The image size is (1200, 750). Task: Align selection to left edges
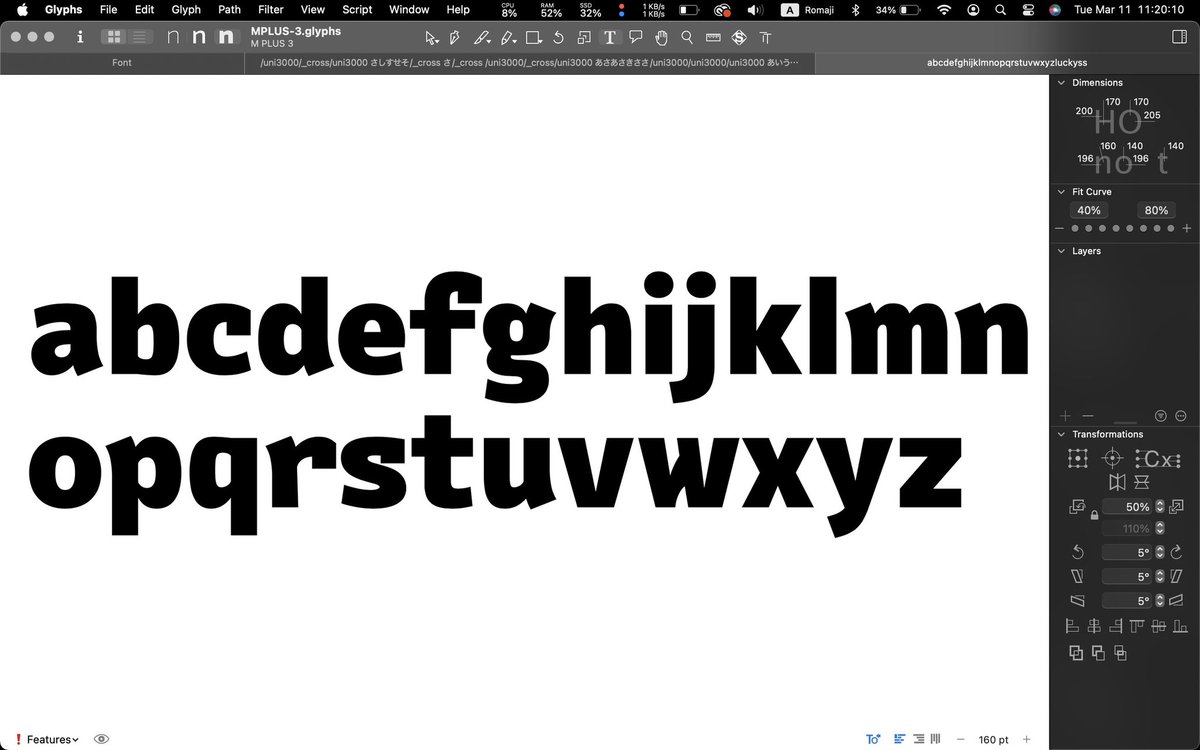tap(1072, 627)
